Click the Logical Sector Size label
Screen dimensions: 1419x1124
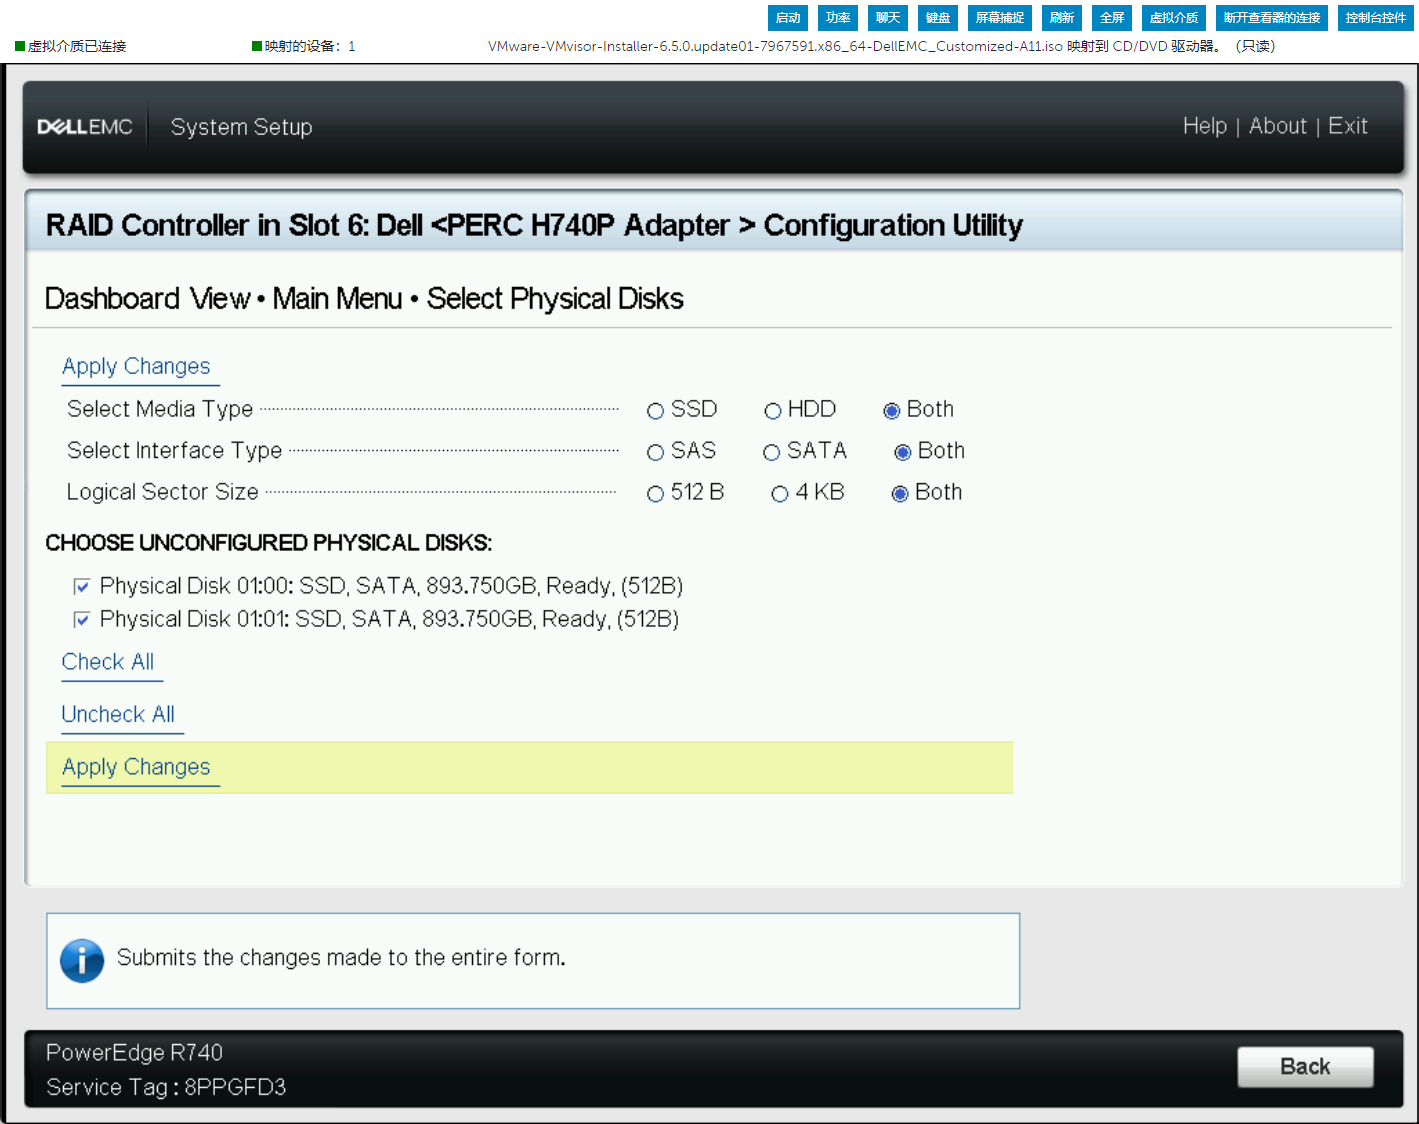click(x=163, y=492)
